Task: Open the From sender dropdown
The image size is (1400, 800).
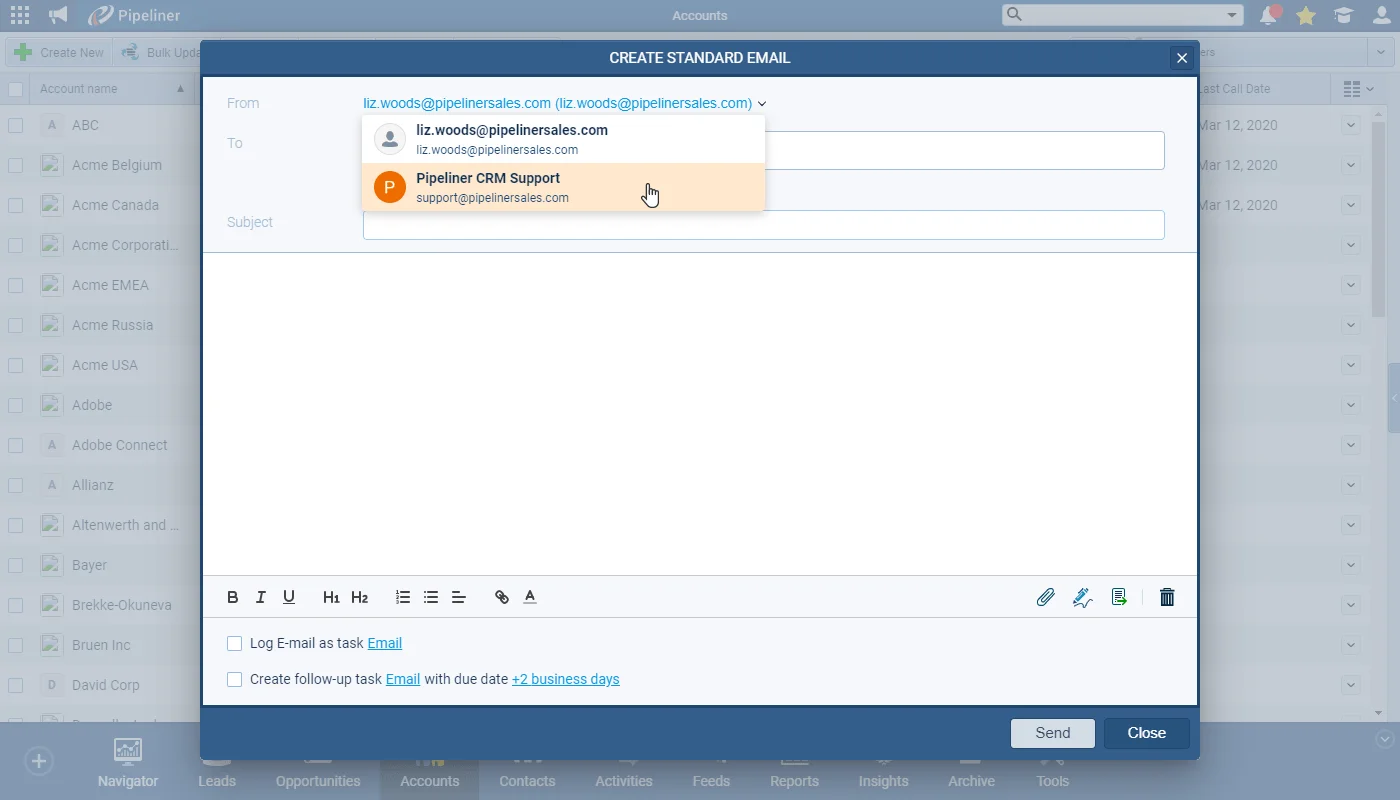Action: pyautogui.click(x=565, y=103)
